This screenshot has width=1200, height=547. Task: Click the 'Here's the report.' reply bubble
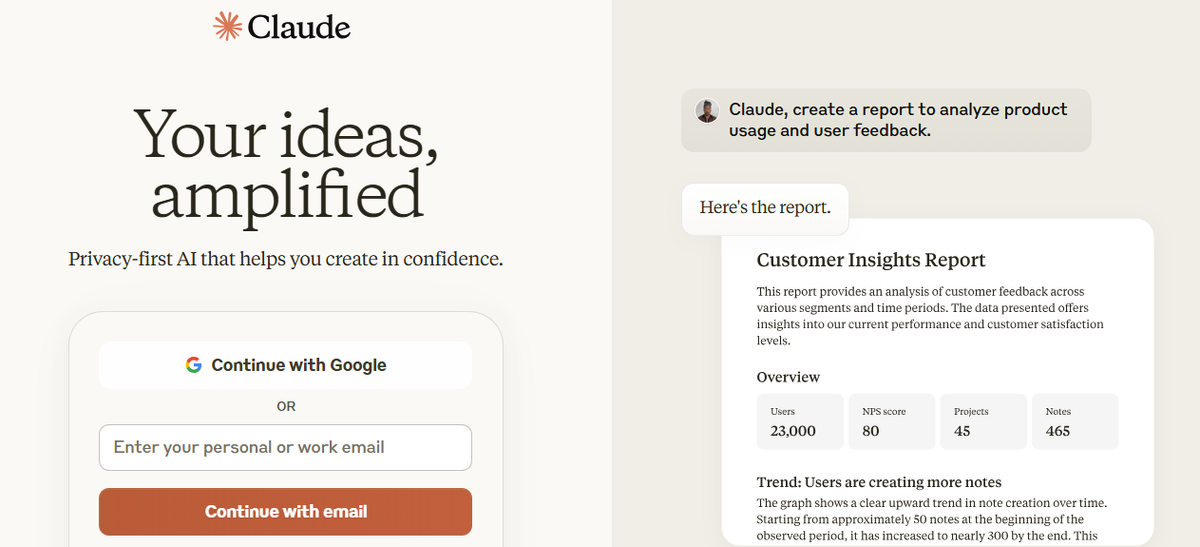click(x=765, y=208)
